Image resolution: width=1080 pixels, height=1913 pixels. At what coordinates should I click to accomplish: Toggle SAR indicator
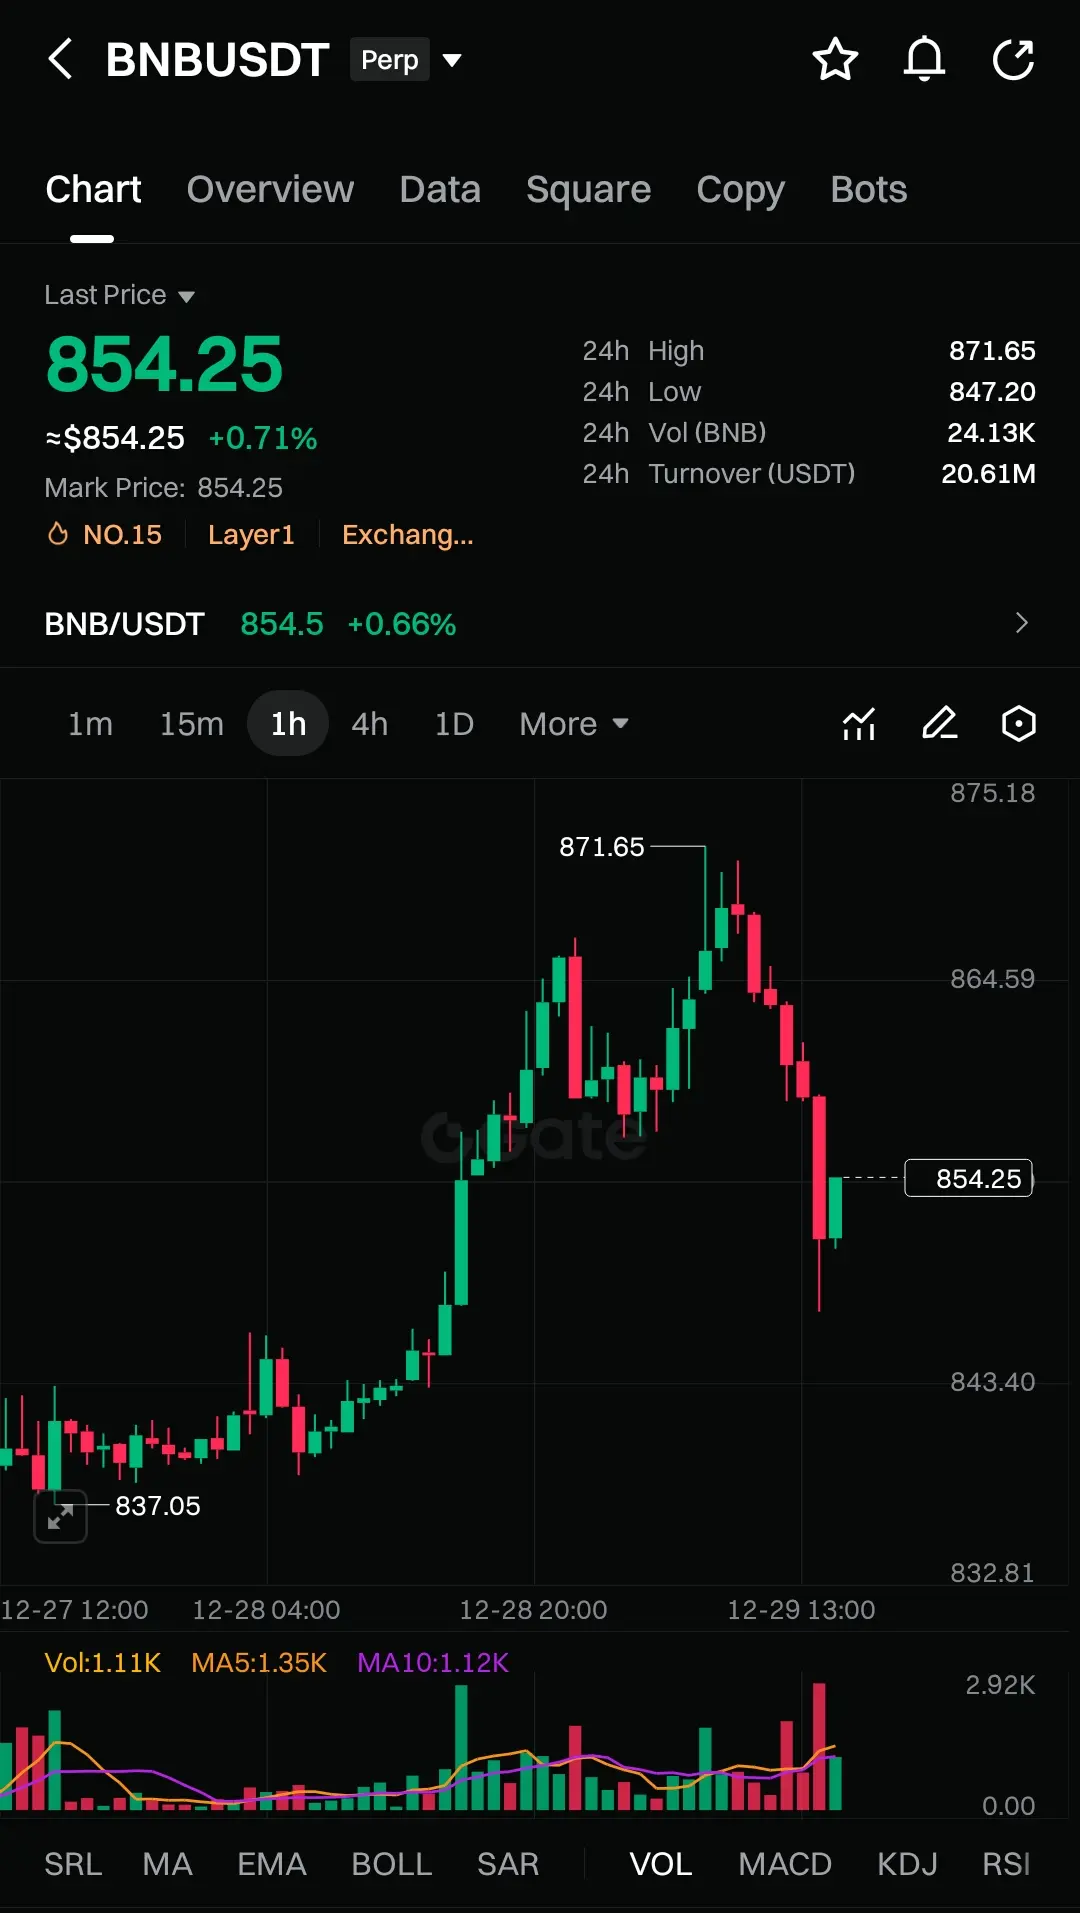(x=508, y=1864)
